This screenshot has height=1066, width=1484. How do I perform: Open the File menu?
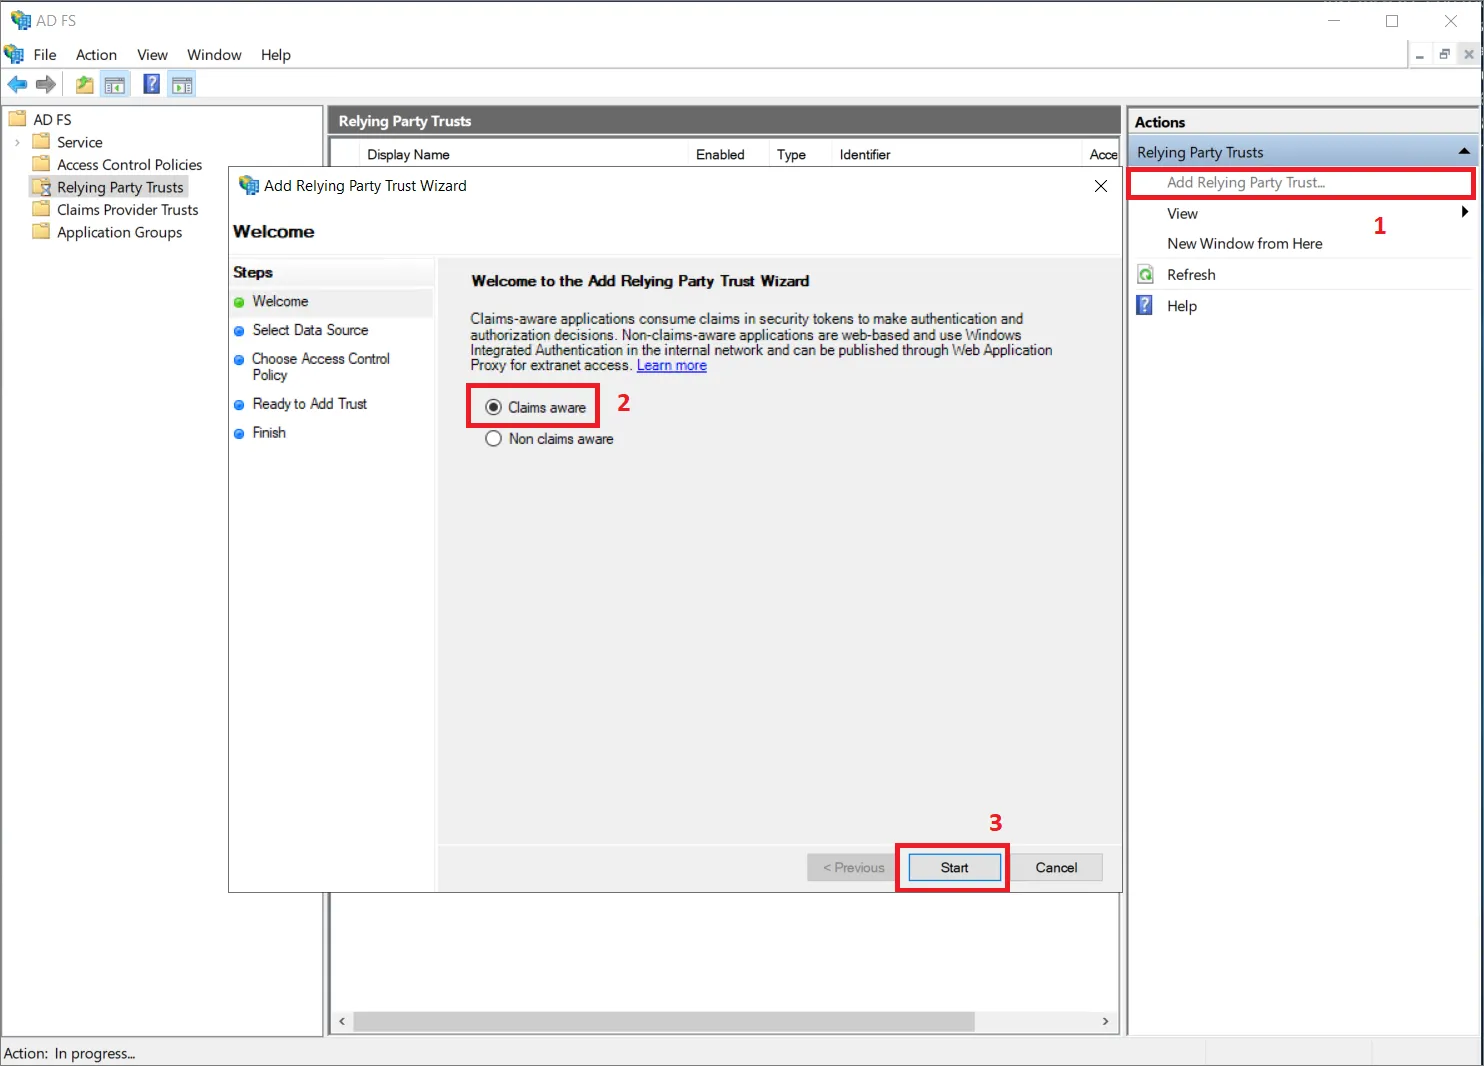45,55
